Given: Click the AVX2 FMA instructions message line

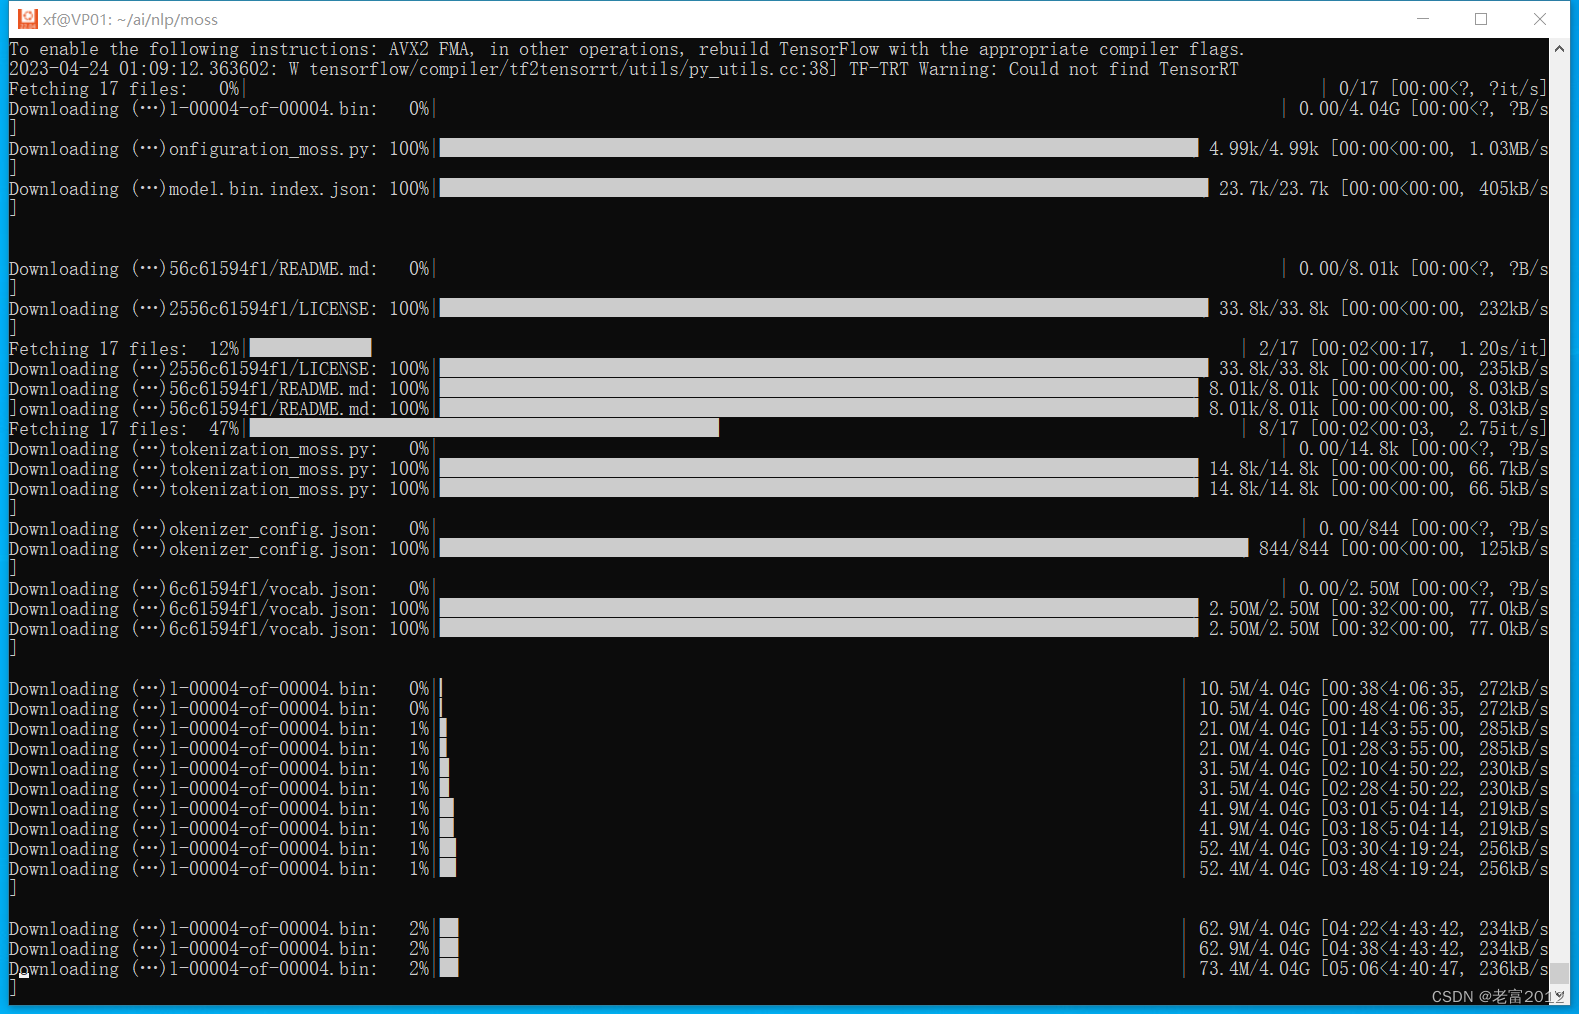Looking at the screenshot, I should click(x=627, y=49).
